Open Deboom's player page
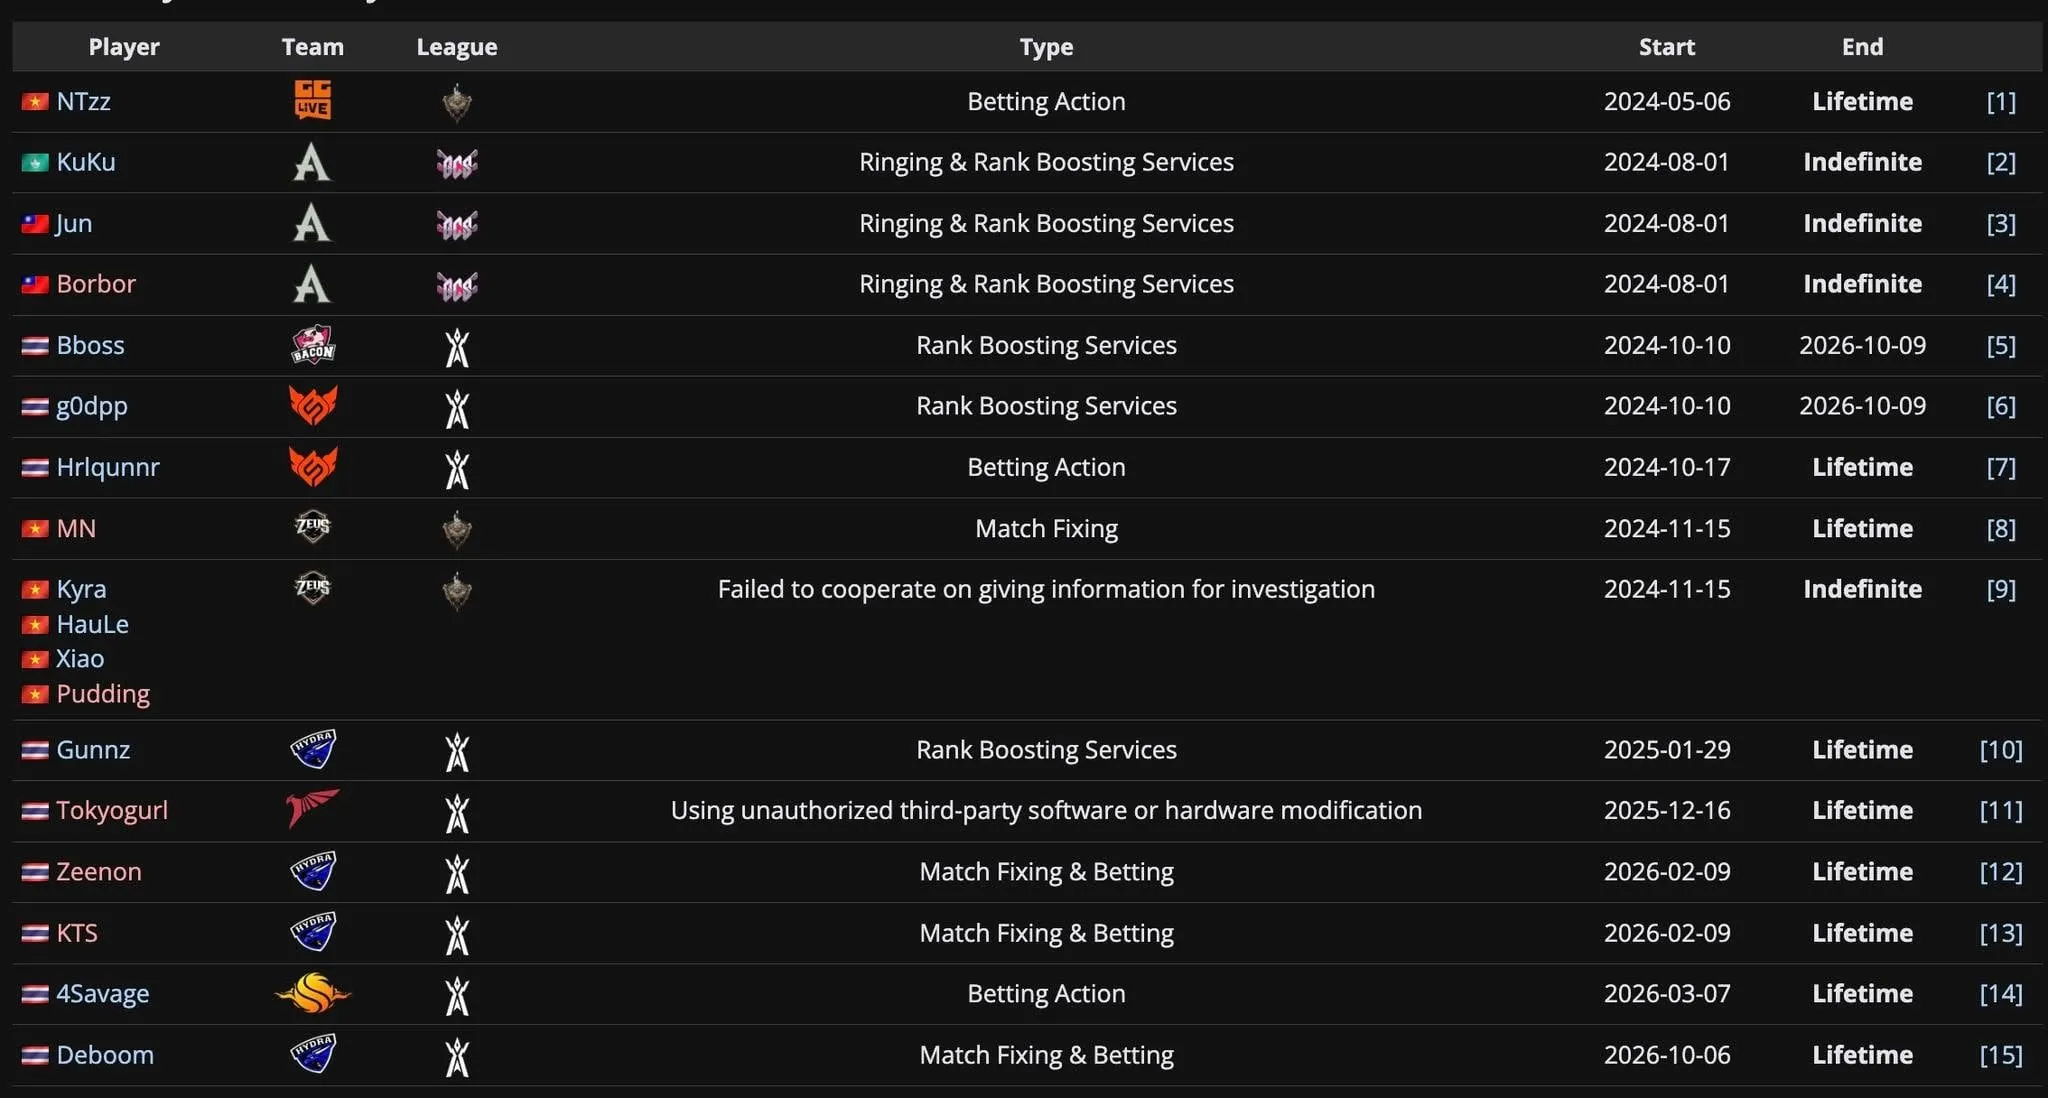The height and width of the screenshot is (1098, 2048). (x=105, y=1055)
